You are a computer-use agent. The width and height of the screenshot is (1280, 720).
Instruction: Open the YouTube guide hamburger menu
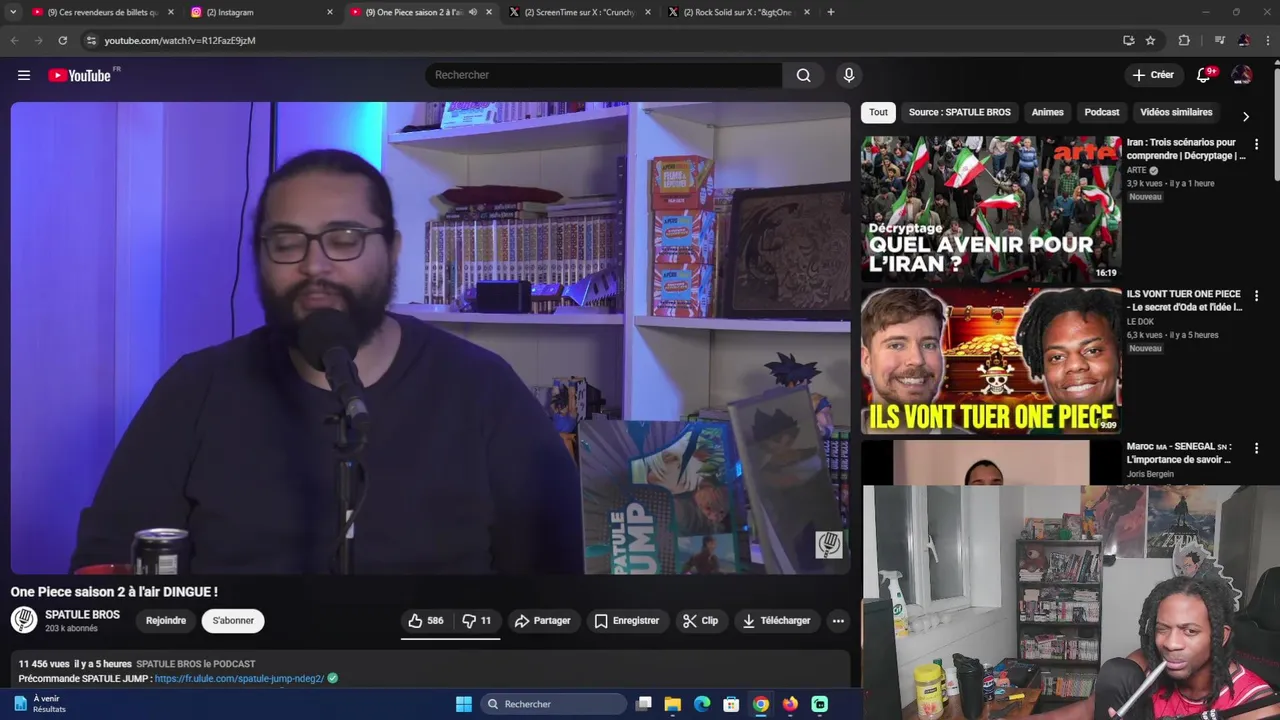pyautogui.click(x=24, y=75)
